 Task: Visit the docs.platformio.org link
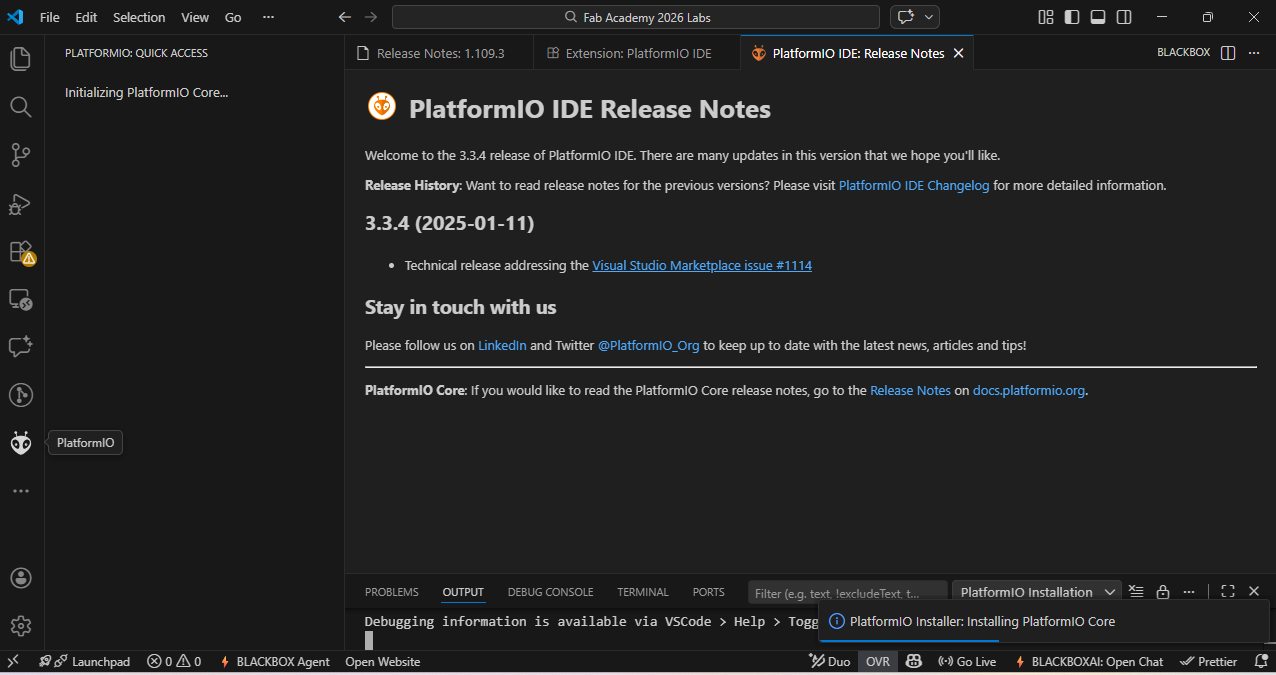pyautogui.click(x=1029, y=390)
